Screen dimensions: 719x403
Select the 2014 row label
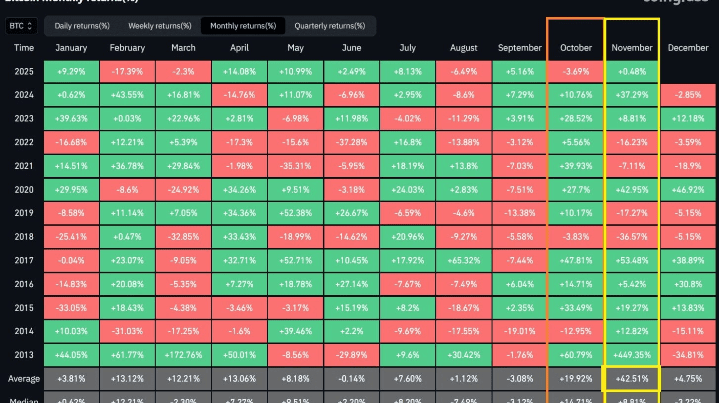[24, 331]
